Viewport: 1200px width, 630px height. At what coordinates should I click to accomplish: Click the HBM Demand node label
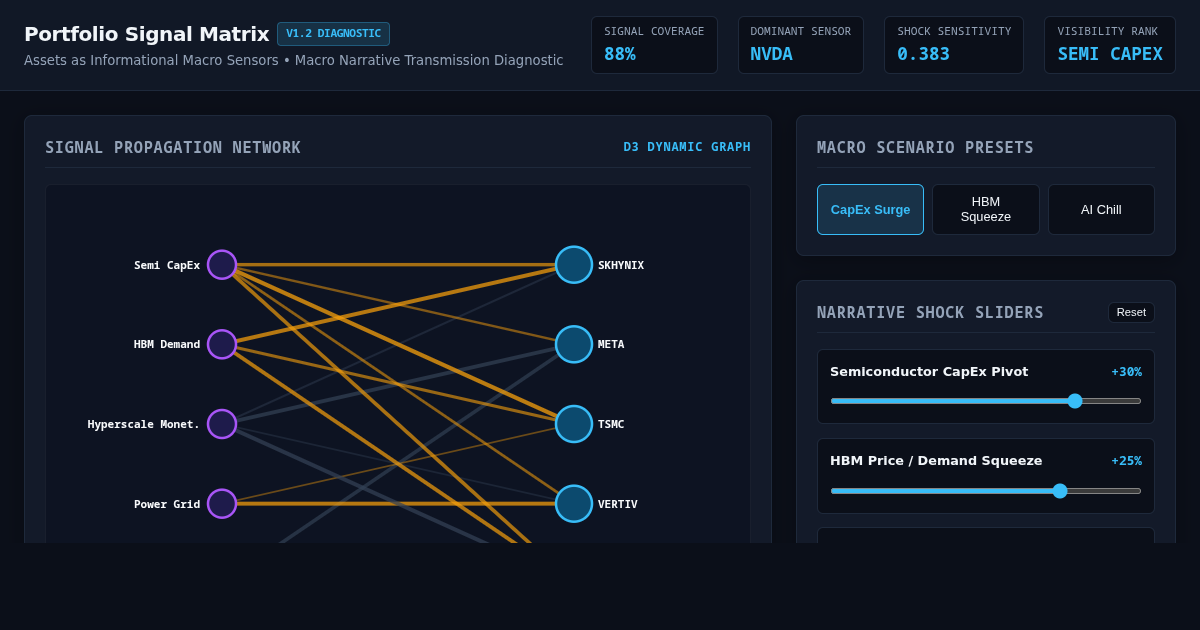(167, 344)
